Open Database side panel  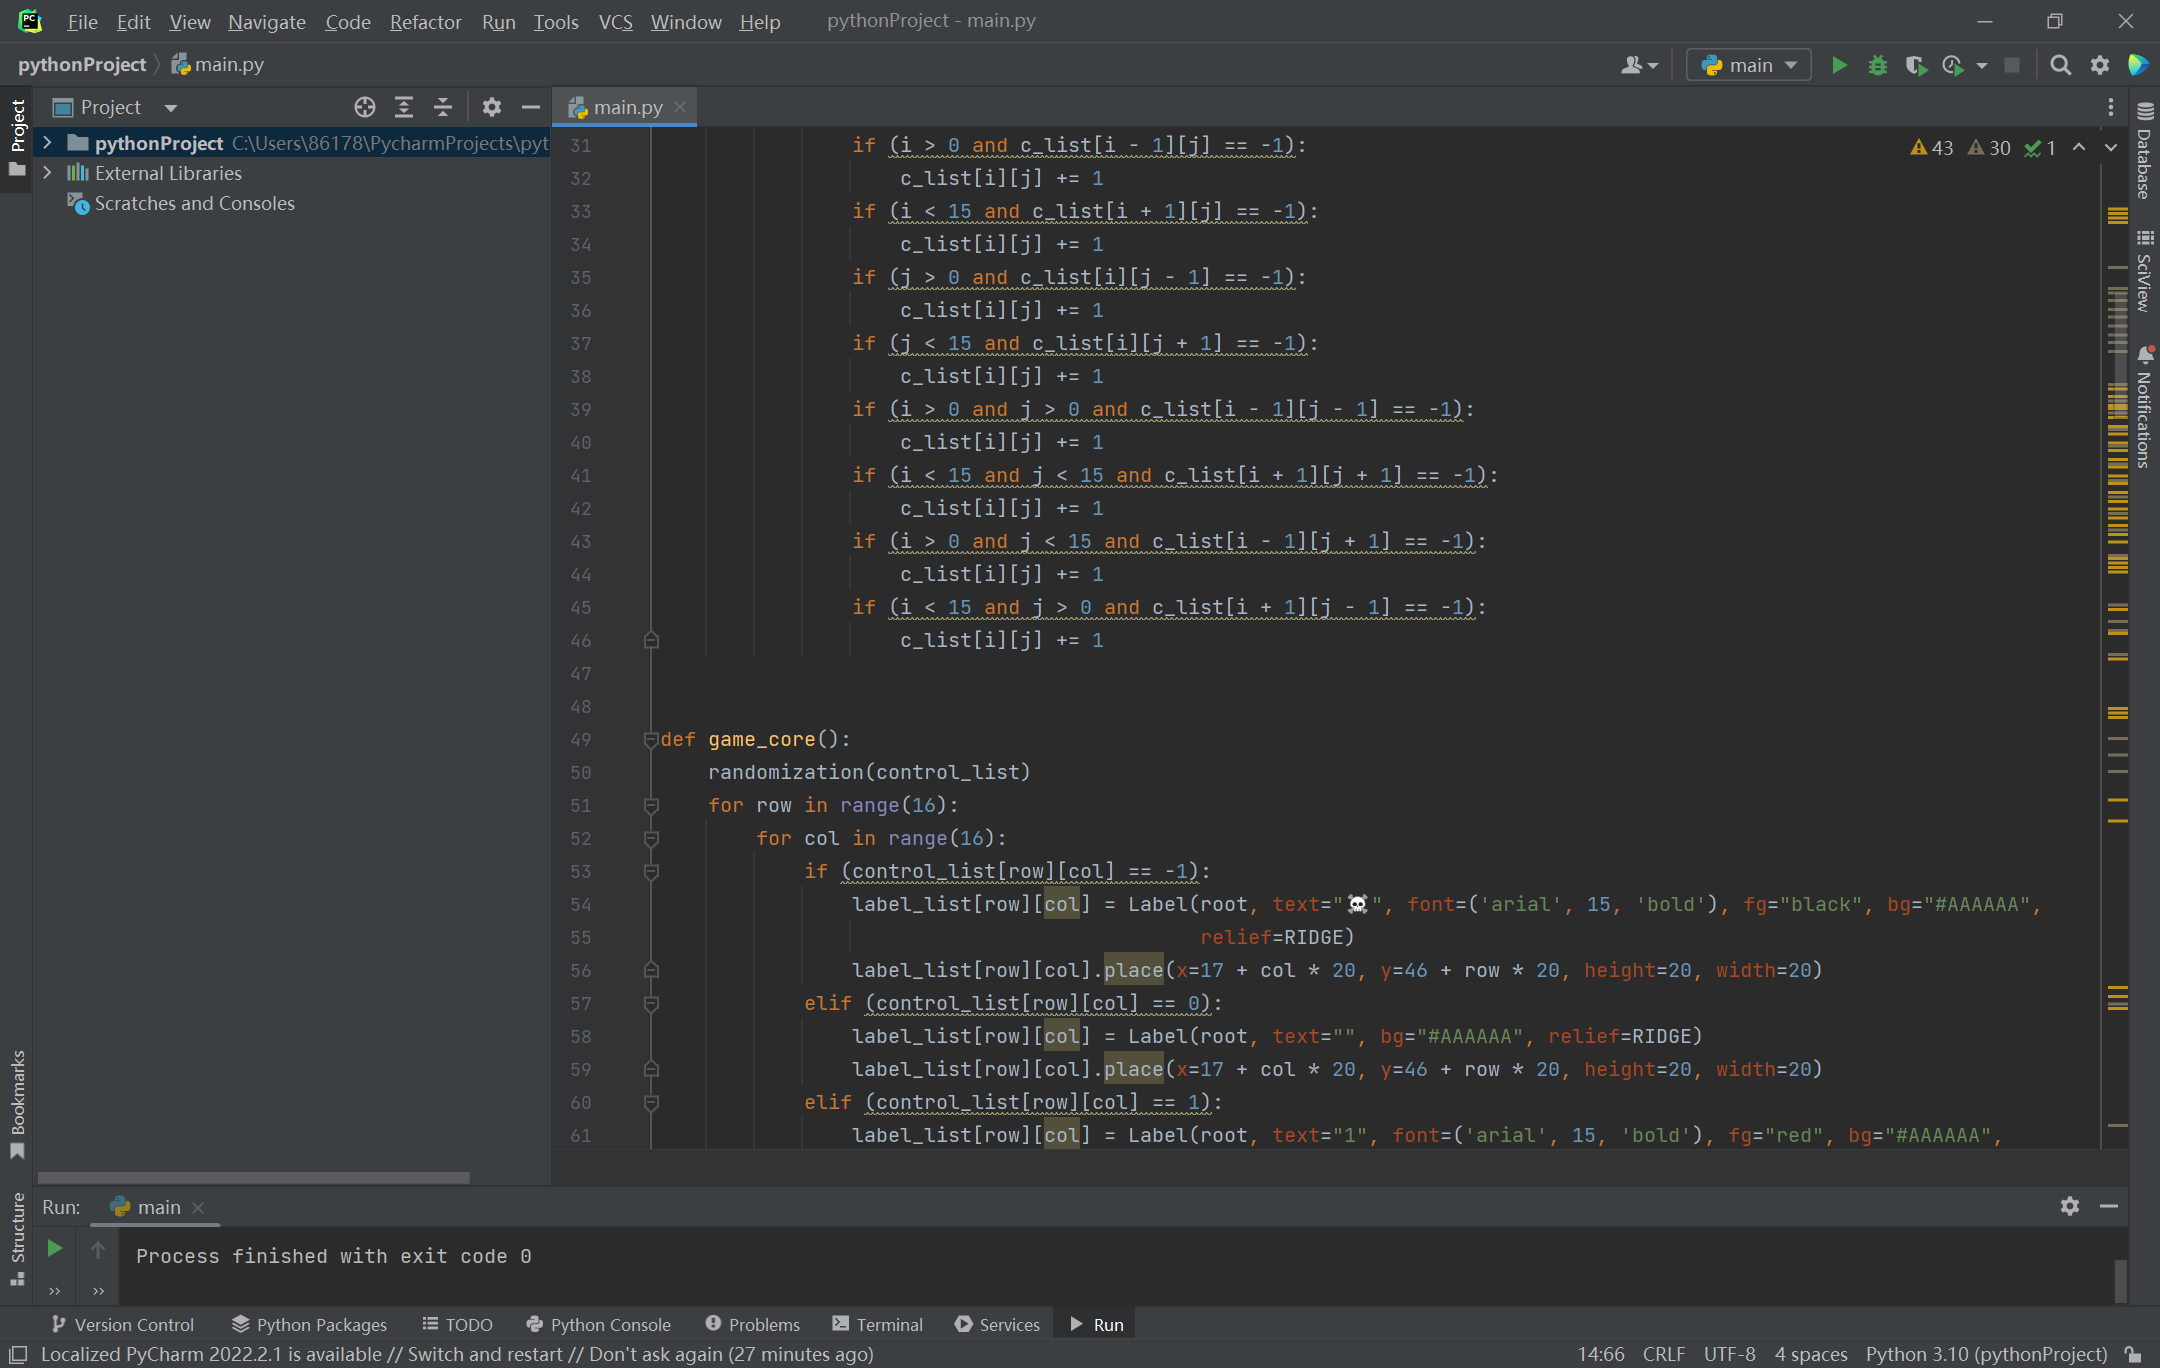pyautogui.click(x=2145, y=152)
